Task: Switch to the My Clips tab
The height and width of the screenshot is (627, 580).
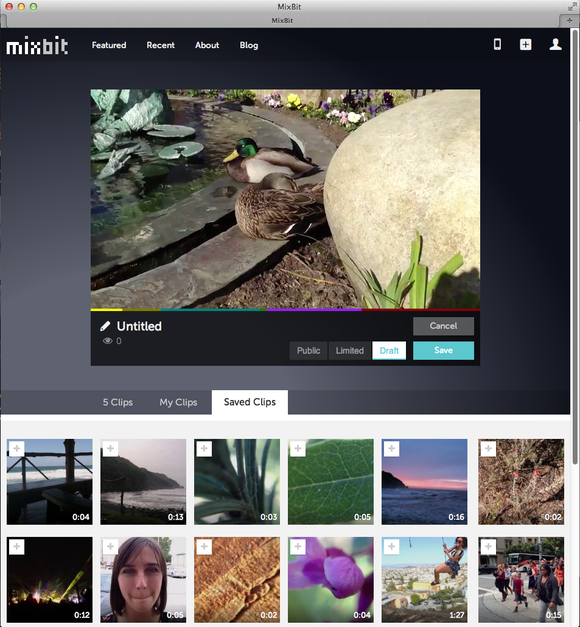Action: (x=178, y=402)
